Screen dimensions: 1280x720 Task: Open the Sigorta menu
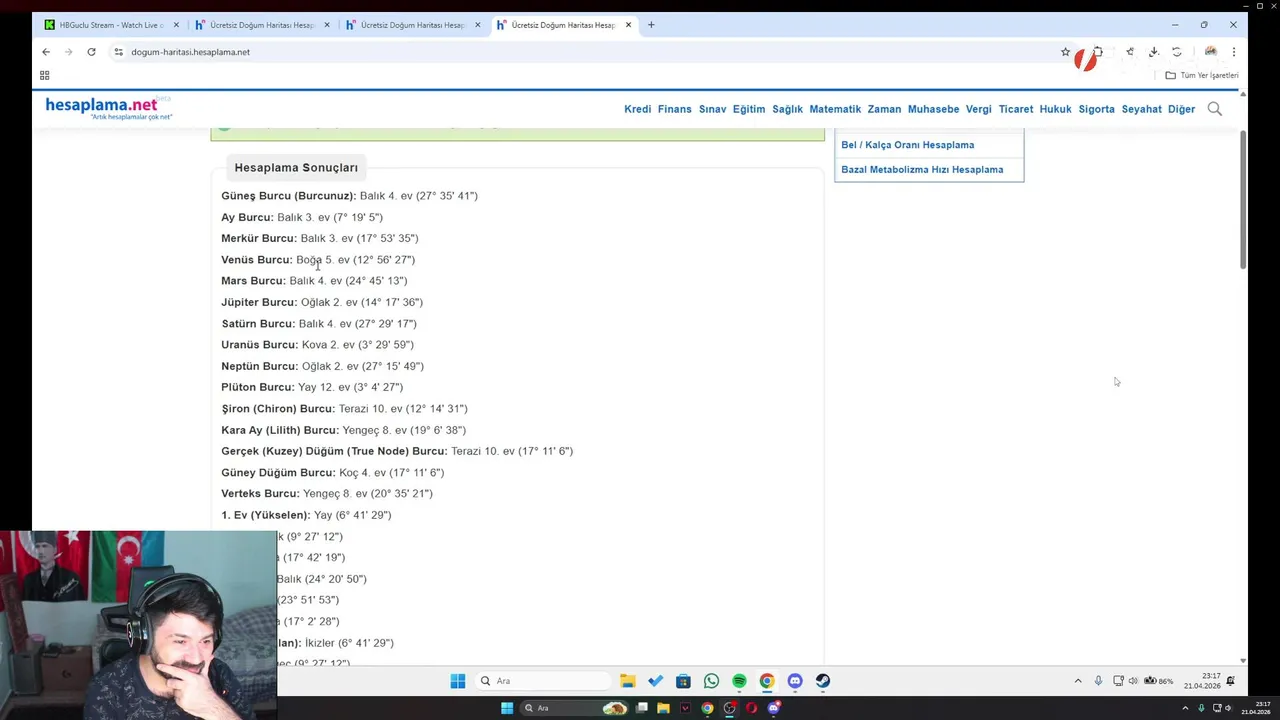pos(1096,109)
